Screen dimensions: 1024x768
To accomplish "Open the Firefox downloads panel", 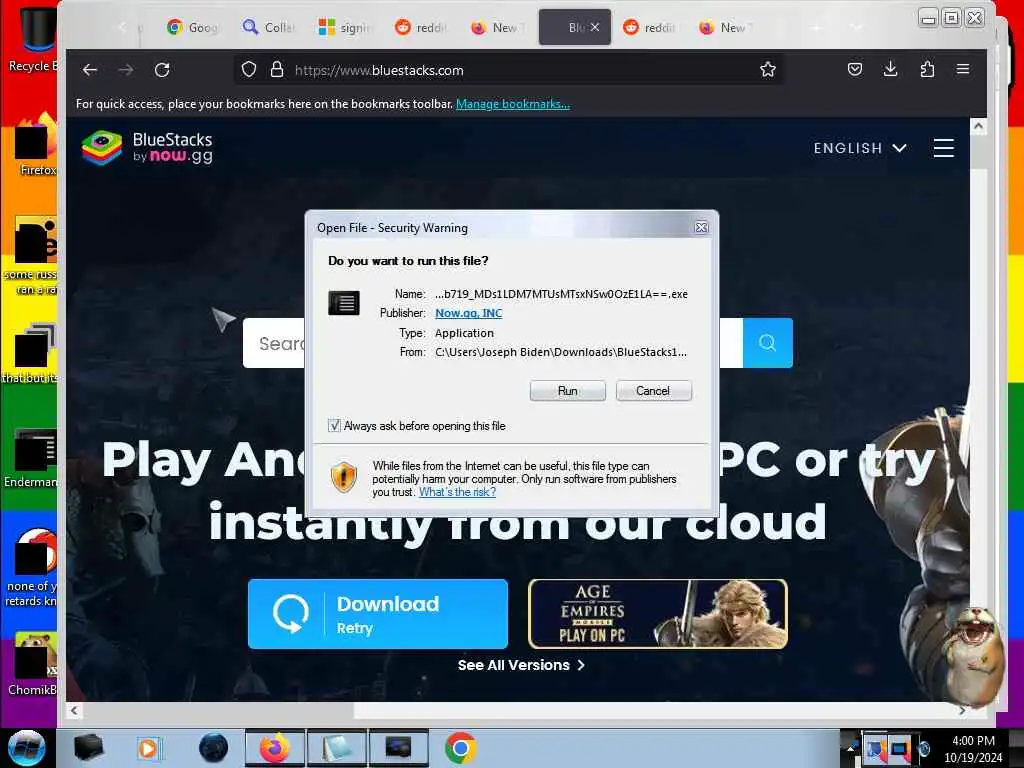I will coord(890,69).
